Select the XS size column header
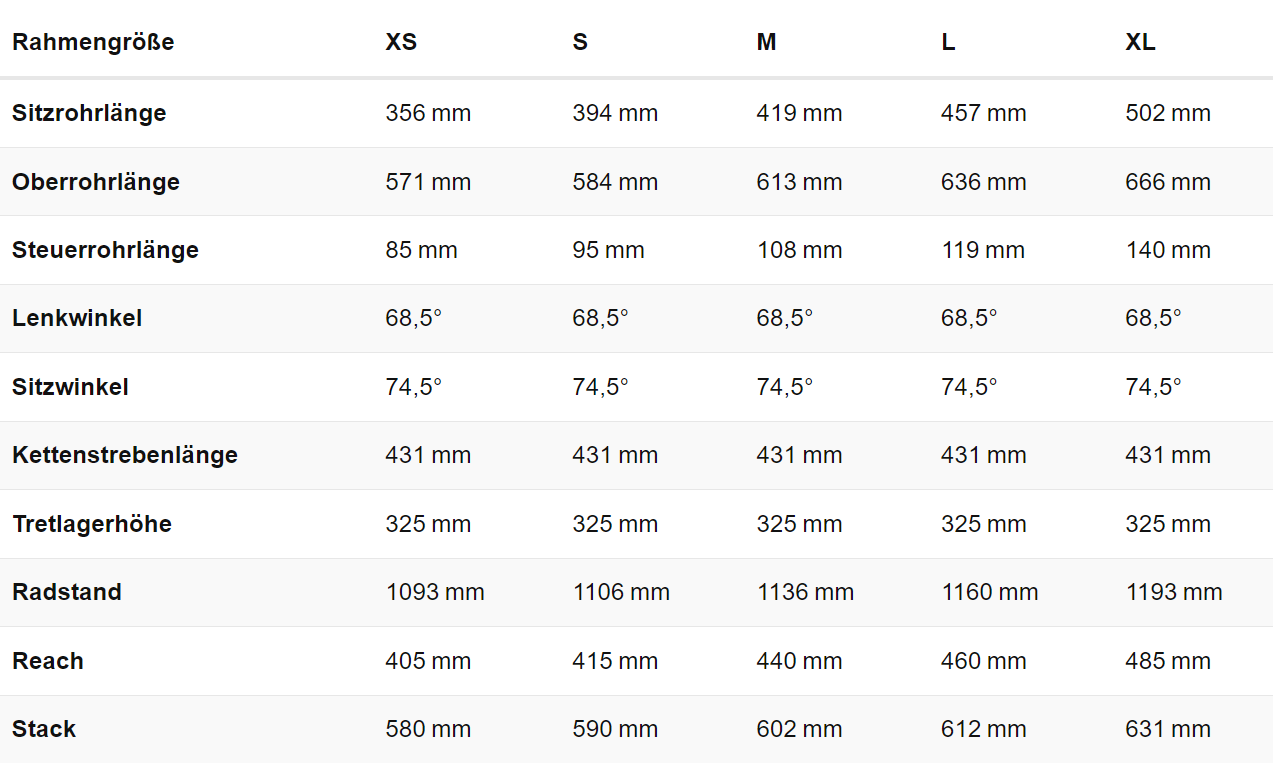The height and width of the screenshot is (771, 1273). [x=401, y=42]
